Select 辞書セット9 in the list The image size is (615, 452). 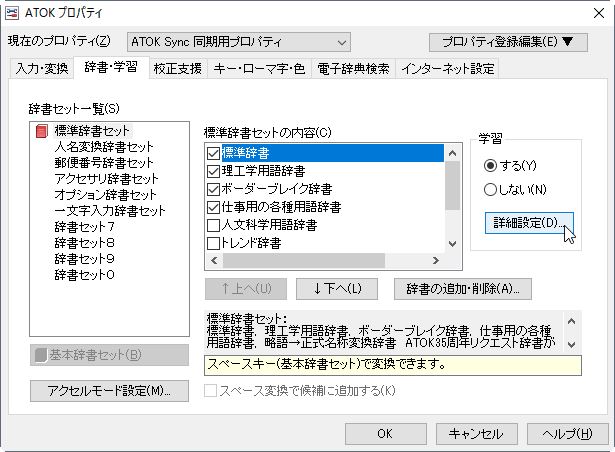(x=84, y=259)
